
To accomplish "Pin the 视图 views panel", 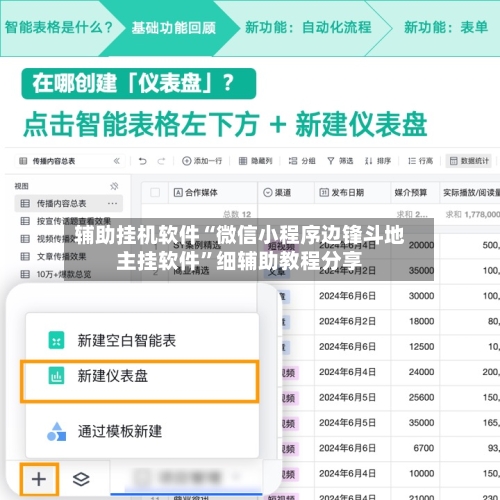I will coord(114,186).
